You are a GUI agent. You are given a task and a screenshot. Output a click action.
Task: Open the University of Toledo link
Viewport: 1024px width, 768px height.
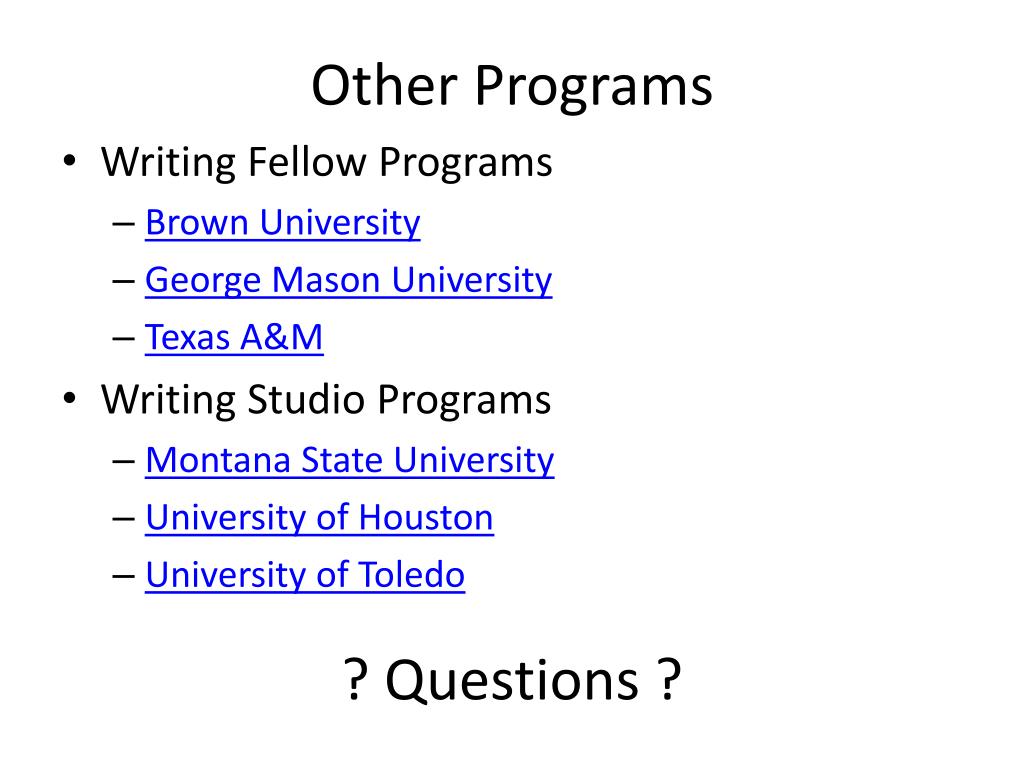point(305,575)
